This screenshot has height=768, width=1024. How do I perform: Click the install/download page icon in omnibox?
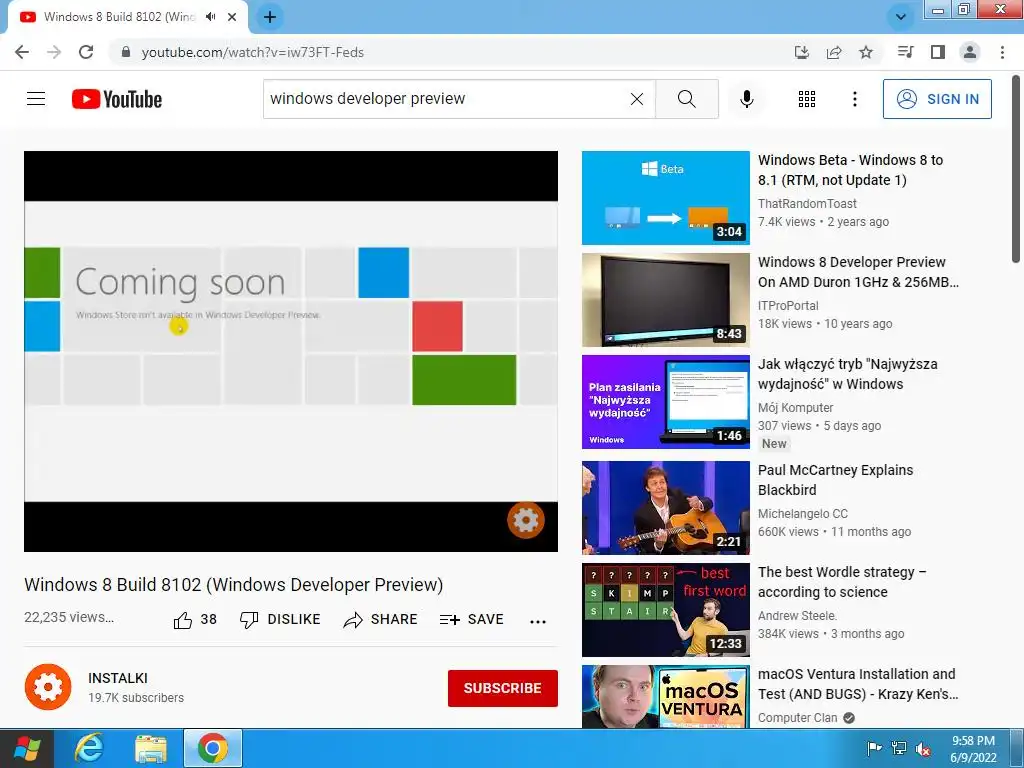802,52
